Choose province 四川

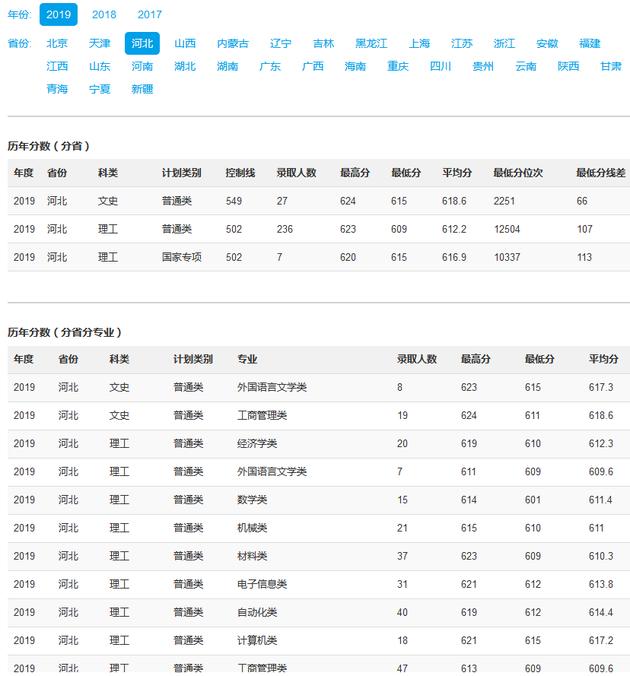[441, 66]
